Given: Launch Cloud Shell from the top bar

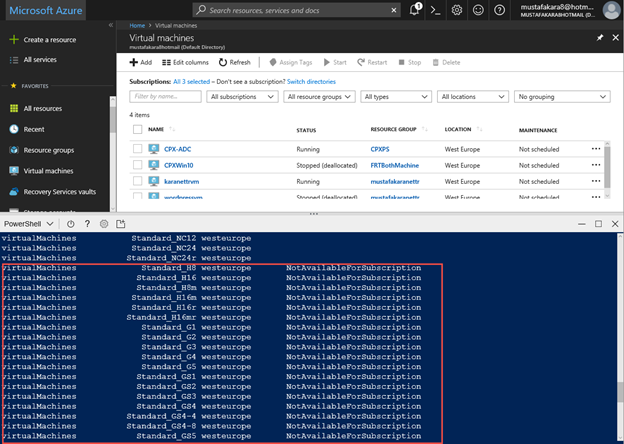Looking at the screenshot, I should 436,10.
